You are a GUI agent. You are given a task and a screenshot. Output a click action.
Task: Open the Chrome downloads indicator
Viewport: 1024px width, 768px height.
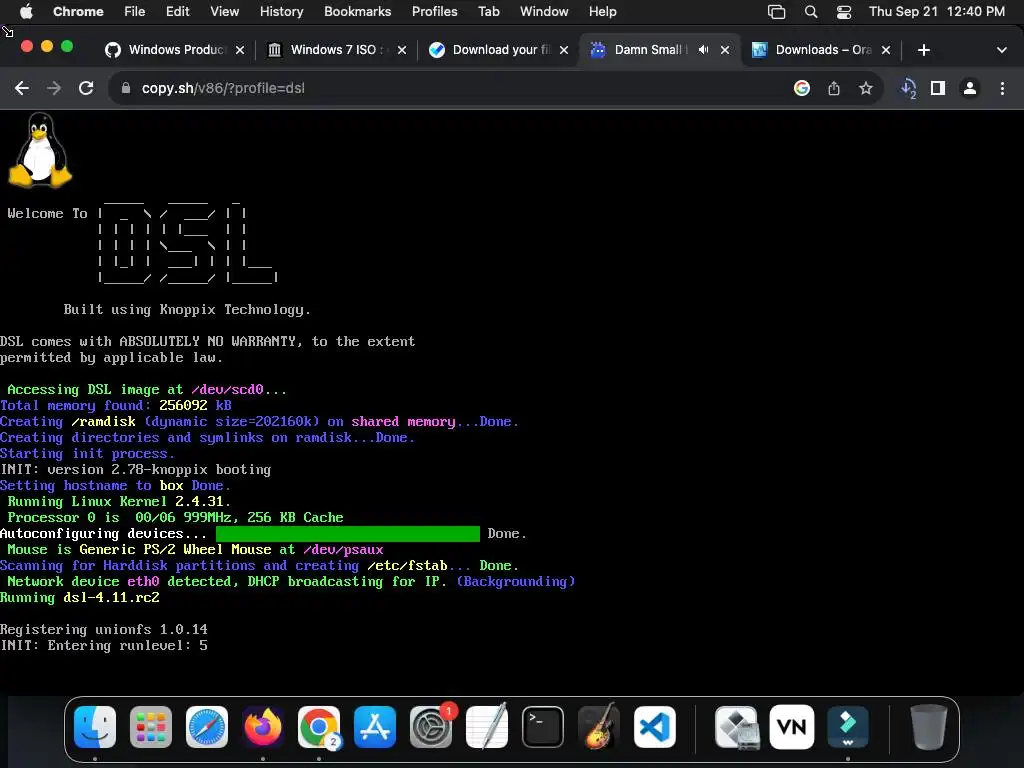point(908,88)
